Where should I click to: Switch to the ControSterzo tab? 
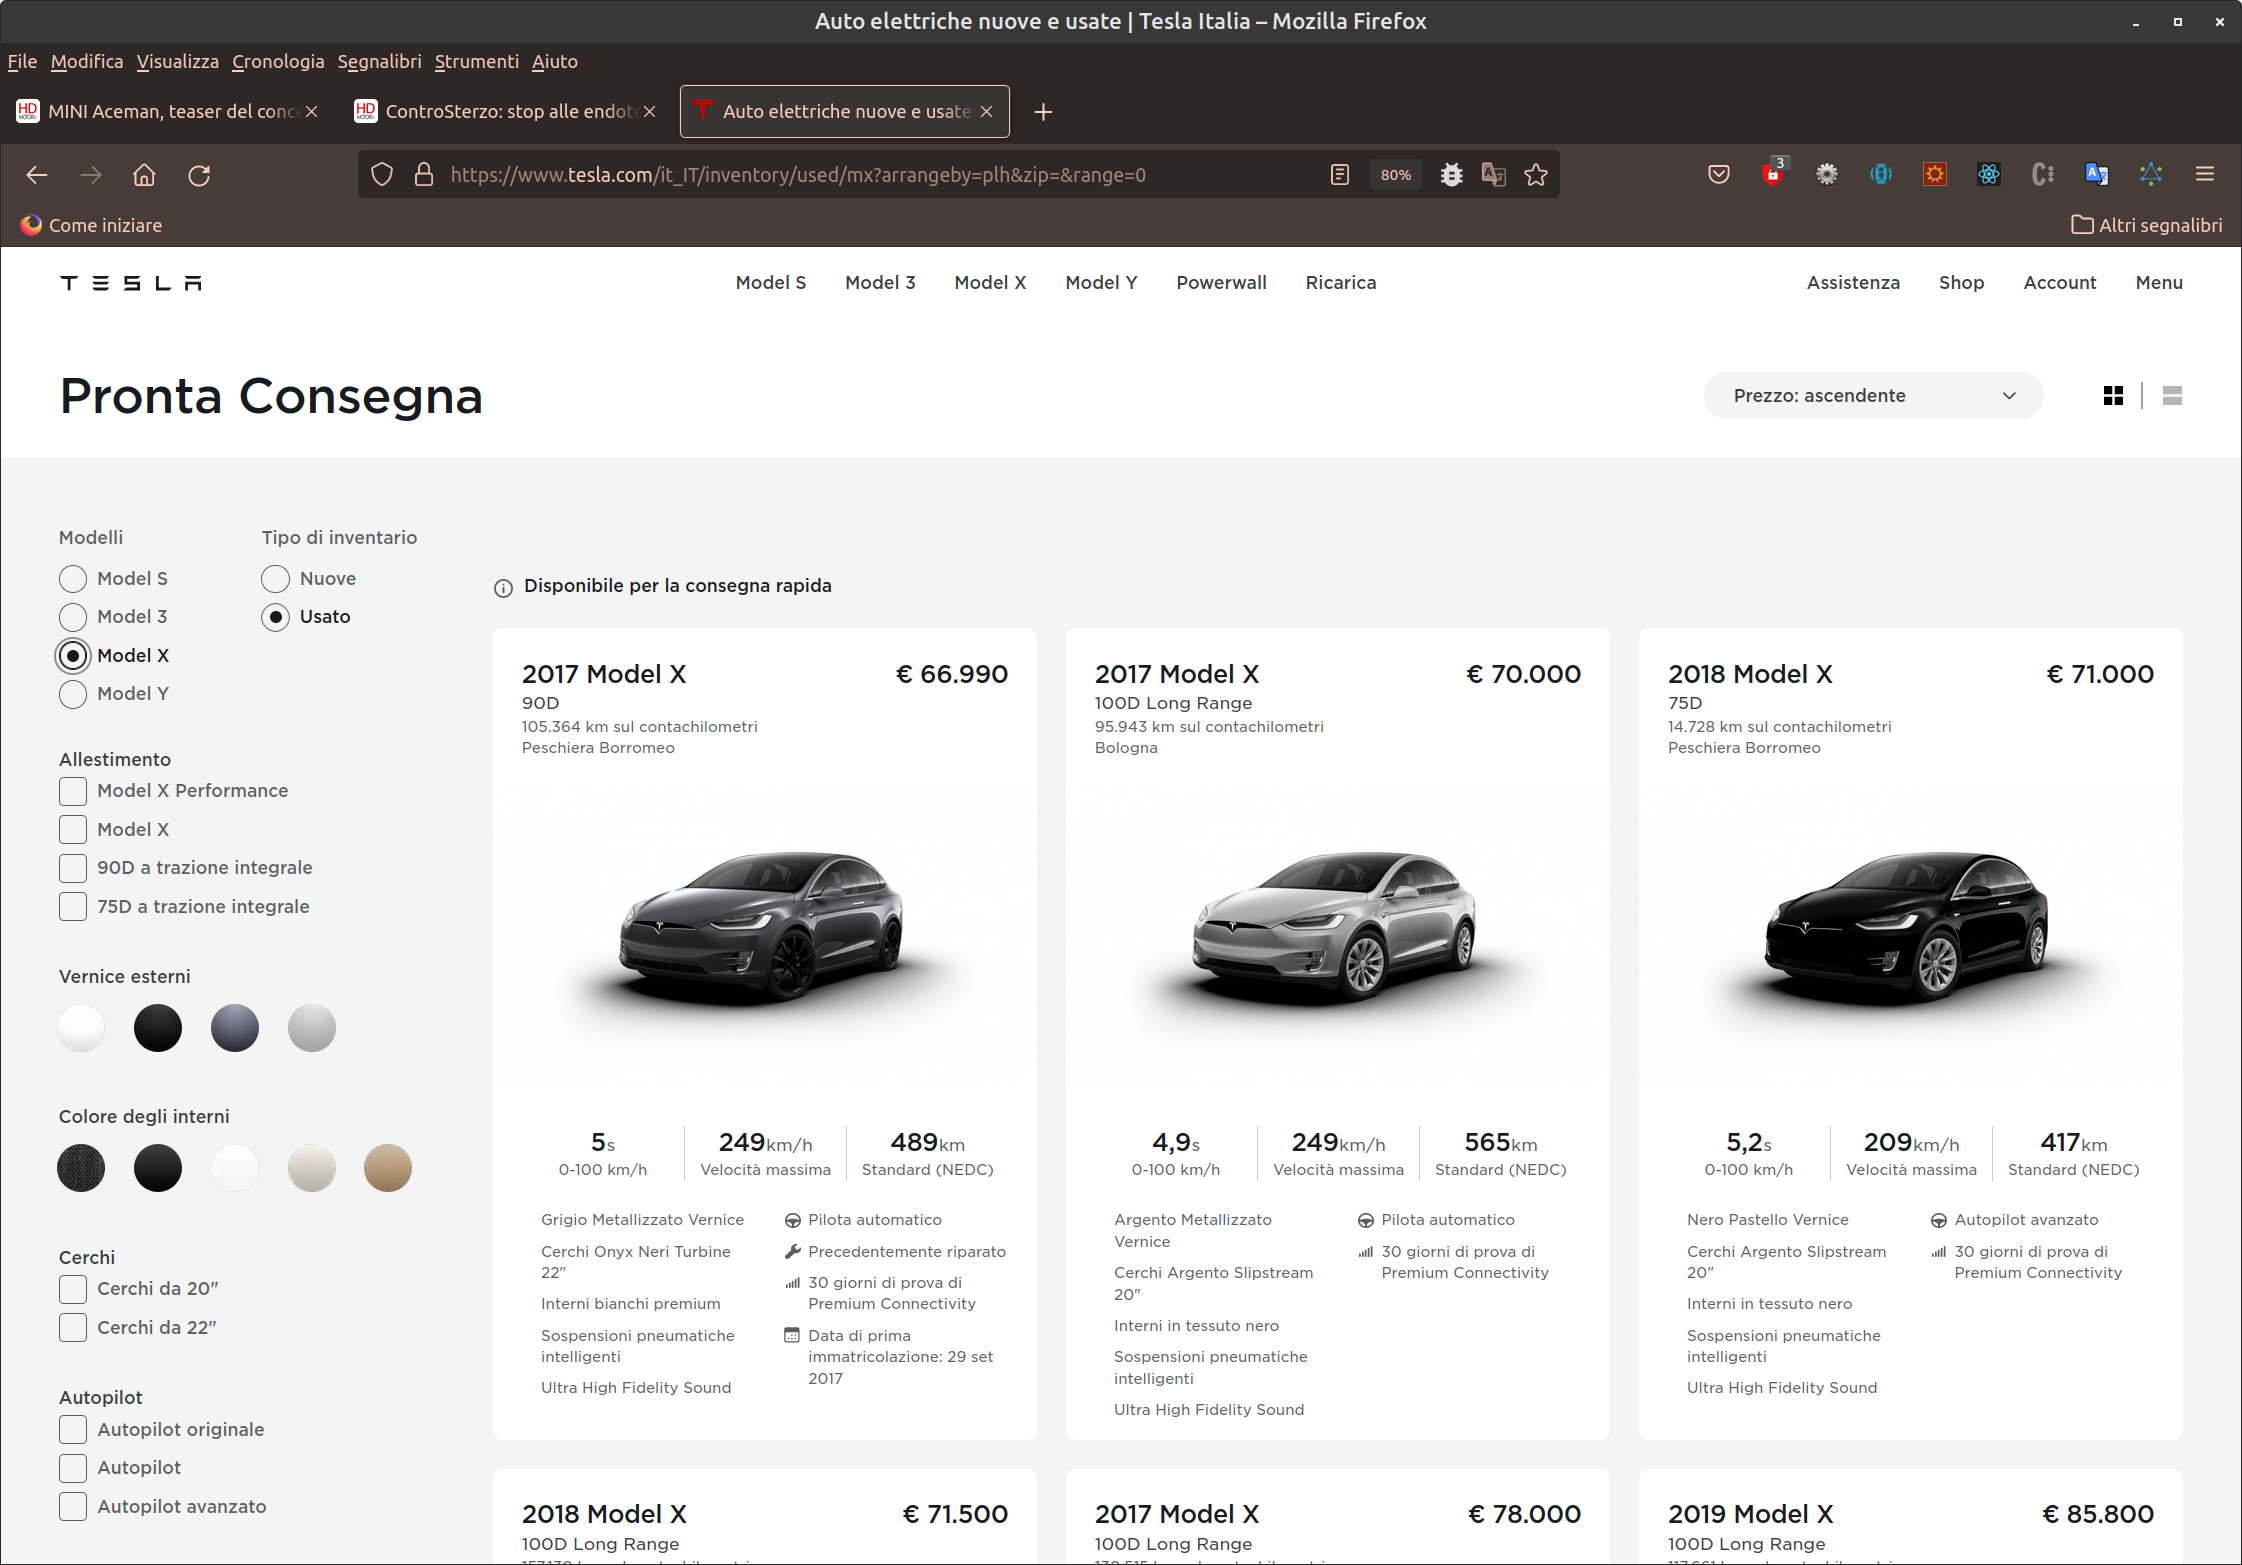tap(506, 111)
